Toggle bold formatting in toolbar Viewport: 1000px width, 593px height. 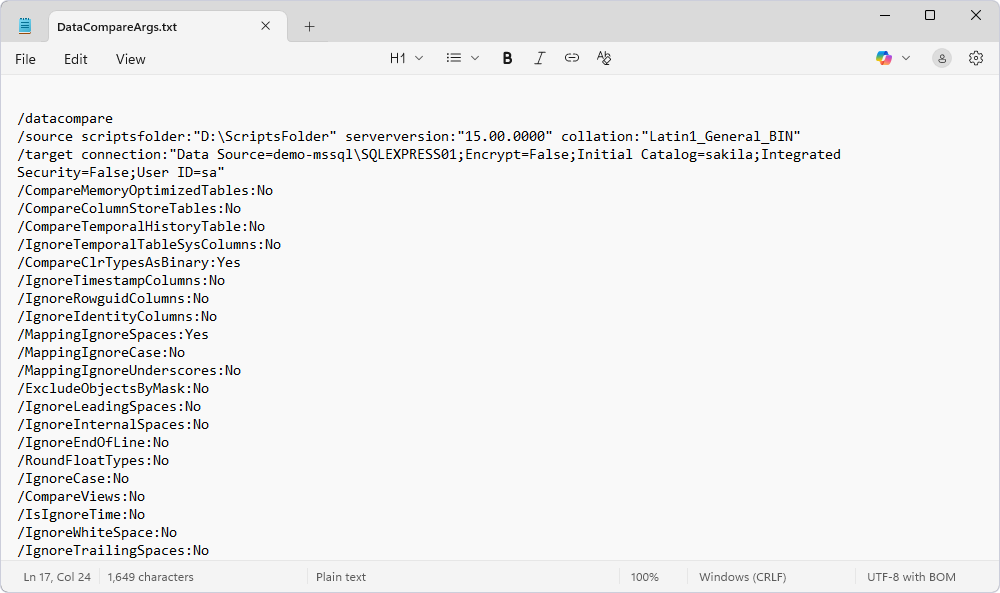coord(507,58)
